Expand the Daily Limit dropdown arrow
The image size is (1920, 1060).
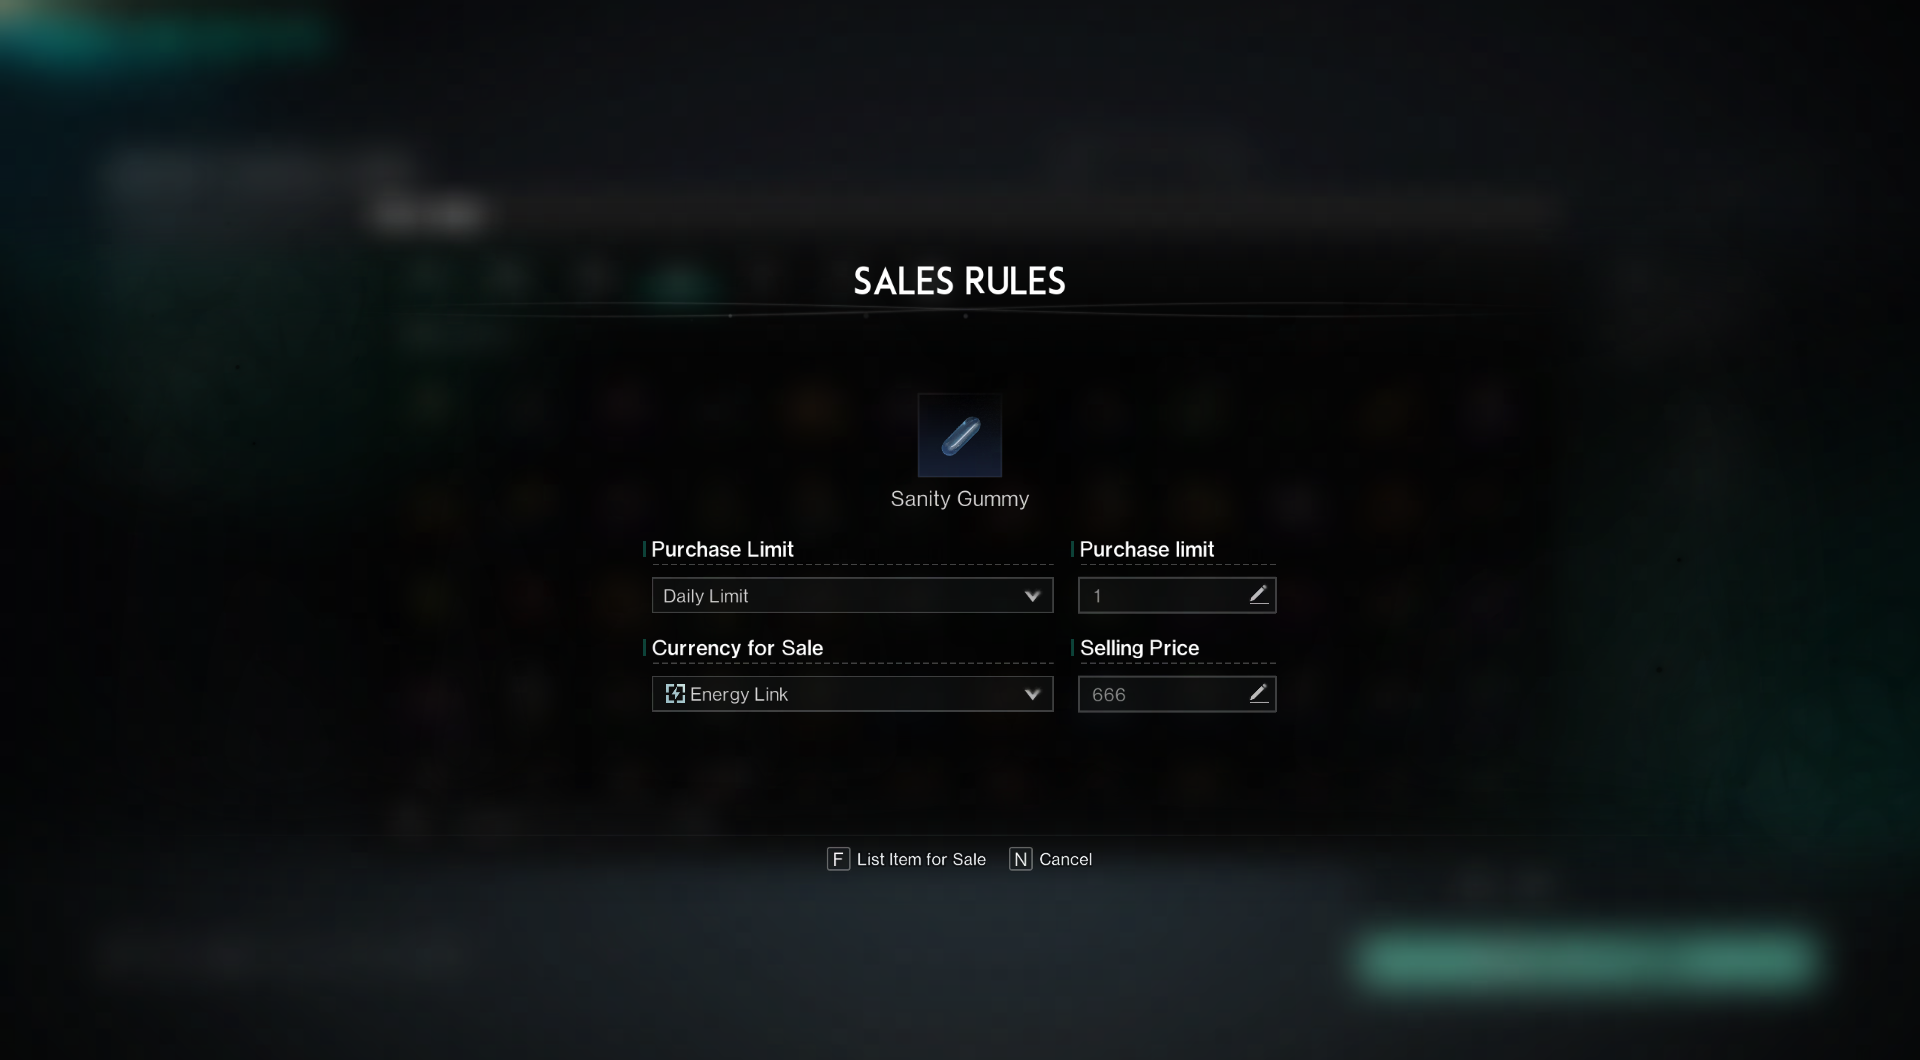tap(1032, 596)
